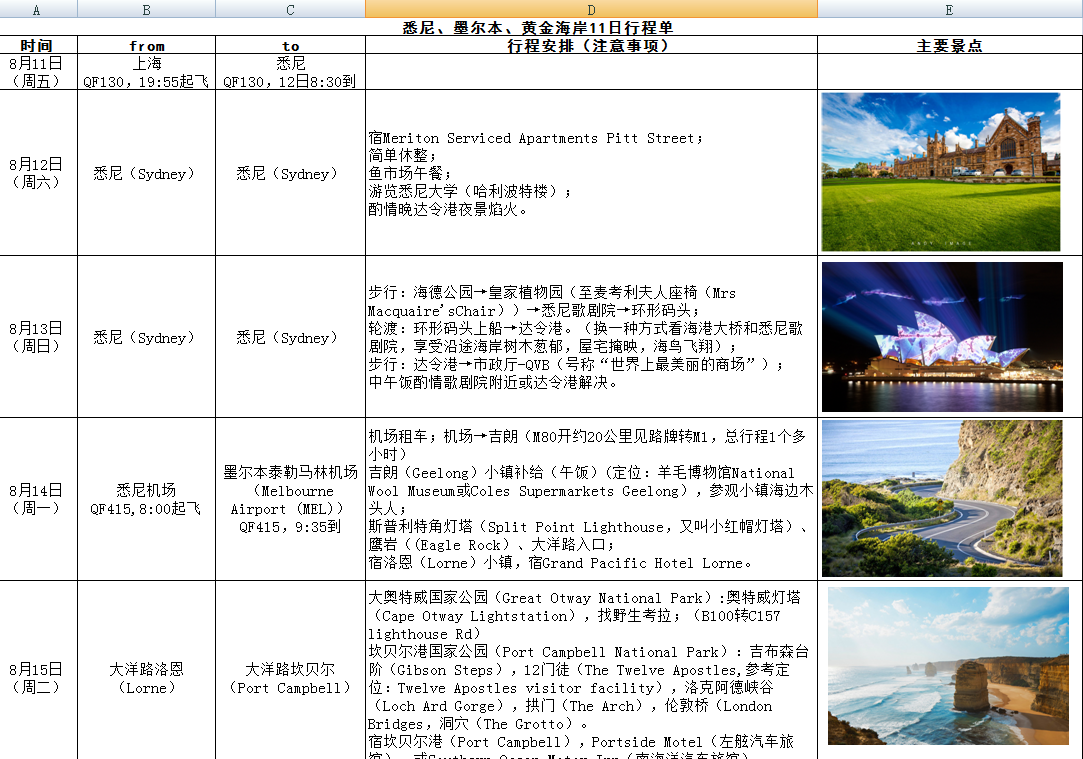
Task: Select the 上海 QF130 19:55 departure cell
Action: click(146, 72)
